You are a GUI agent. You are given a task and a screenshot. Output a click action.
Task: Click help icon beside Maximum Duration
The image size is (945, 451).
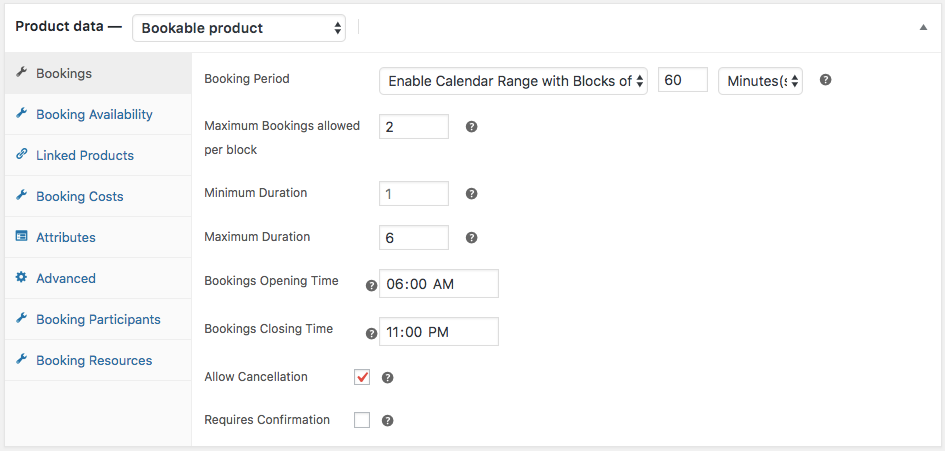coord(472,238)
